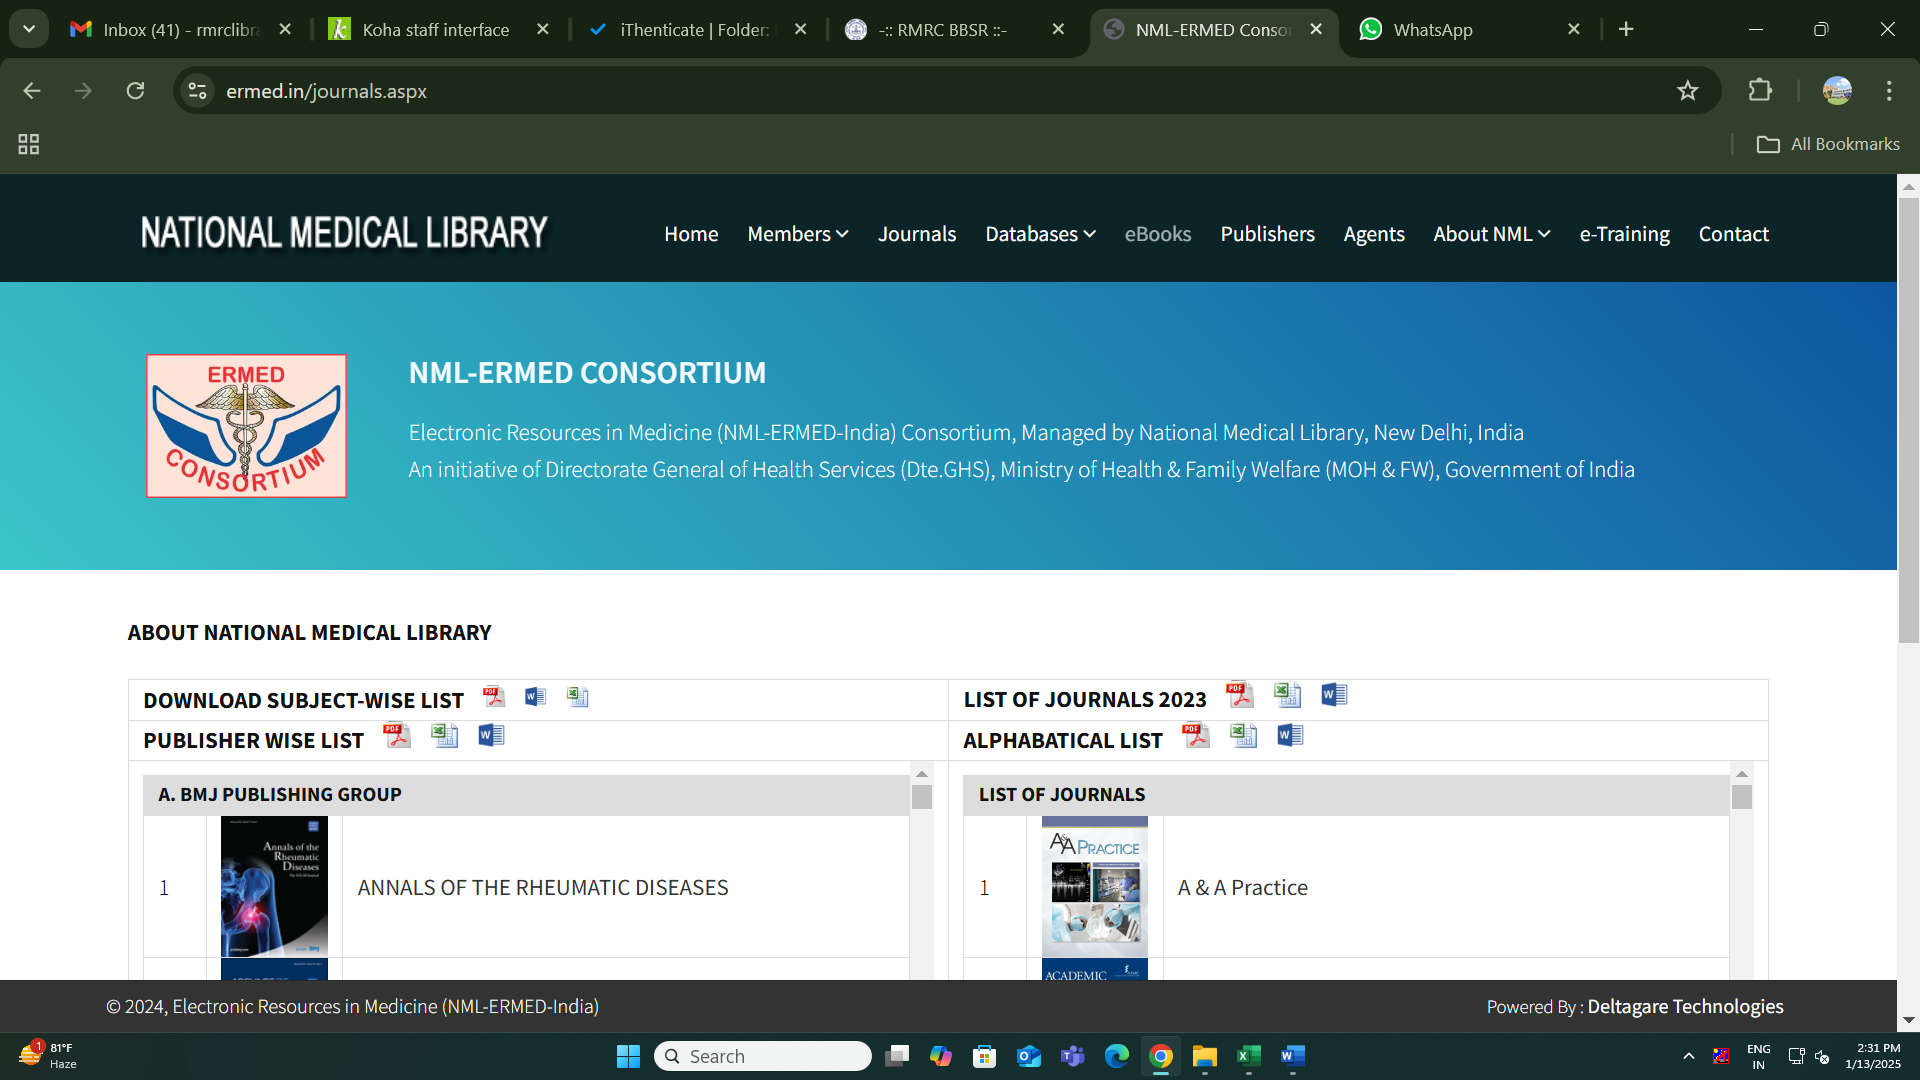Expand the Databases dropdown menu
The height and width of the screenshot is (1080, 1920).
click(1040, 234)
